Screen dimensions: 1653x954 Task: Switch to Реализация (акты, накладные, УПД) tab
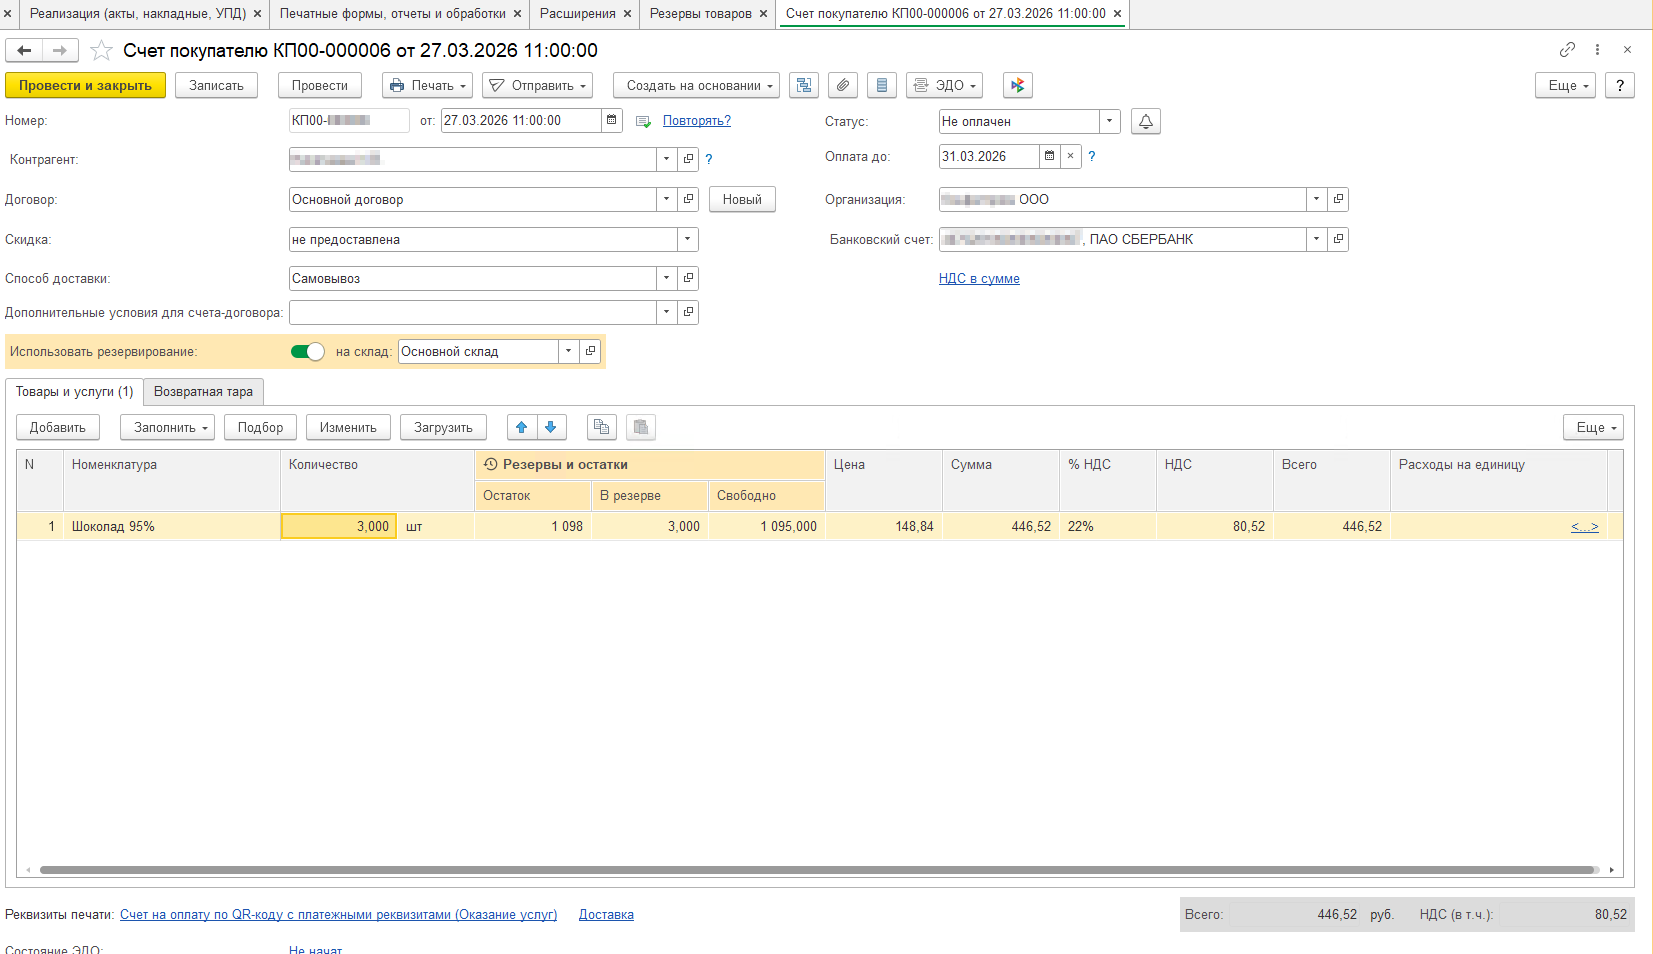click(x=137, y=14)
